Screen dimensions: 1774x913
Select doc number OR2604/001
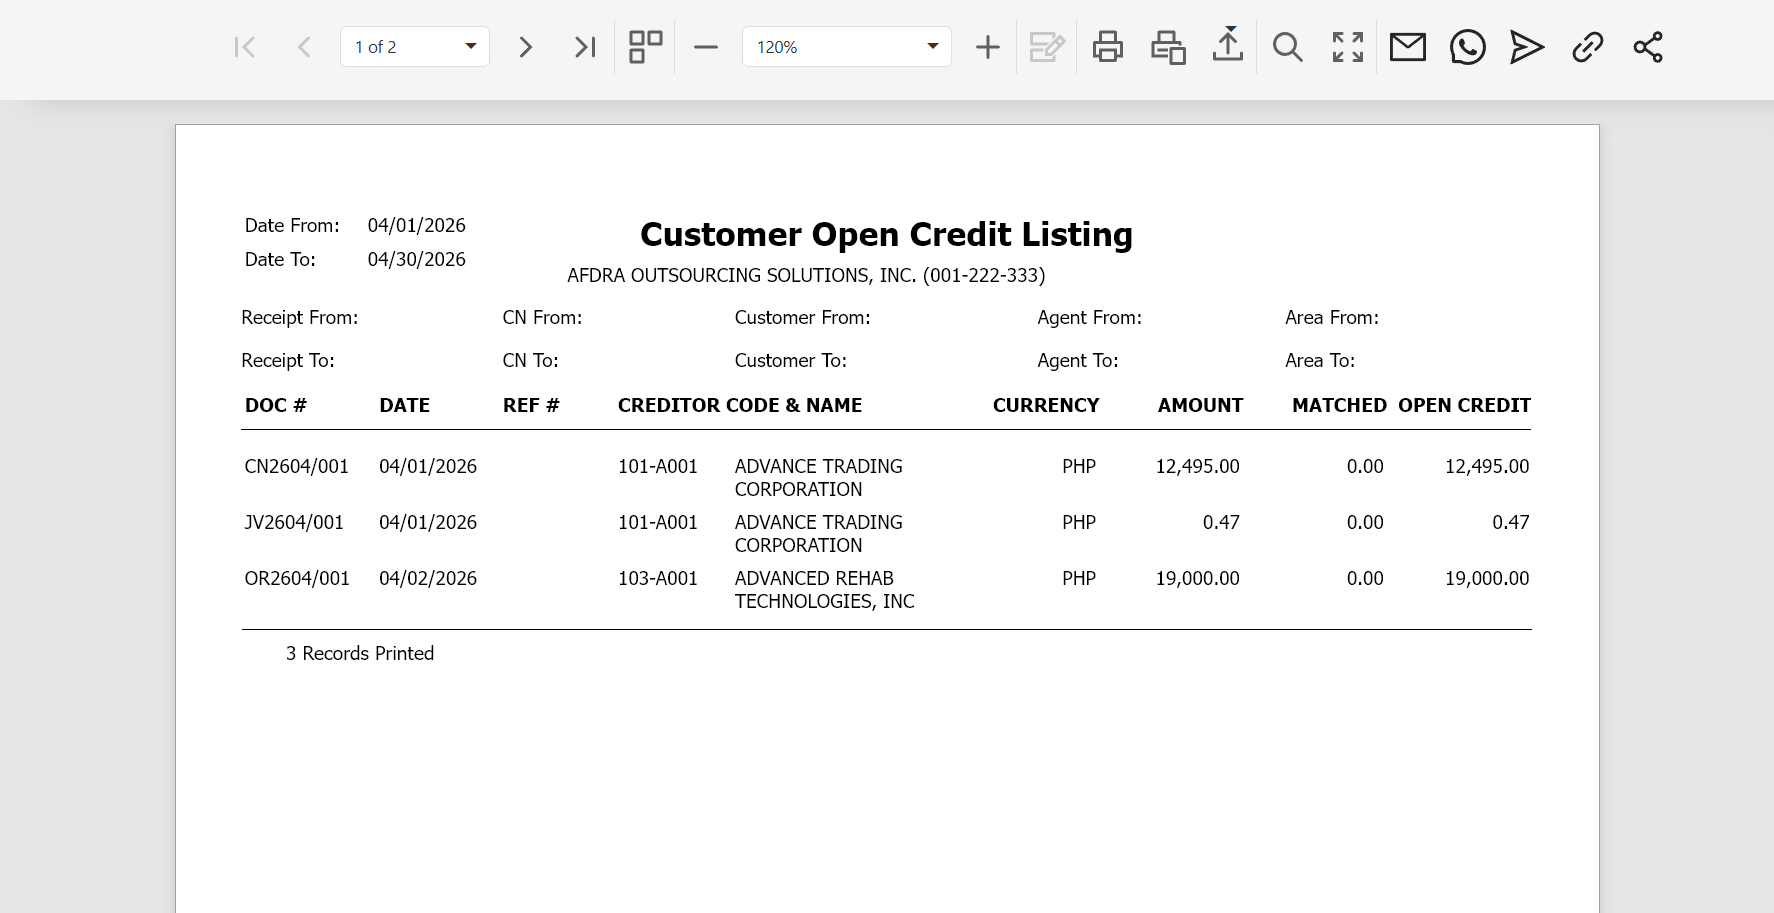click(297, 578)
